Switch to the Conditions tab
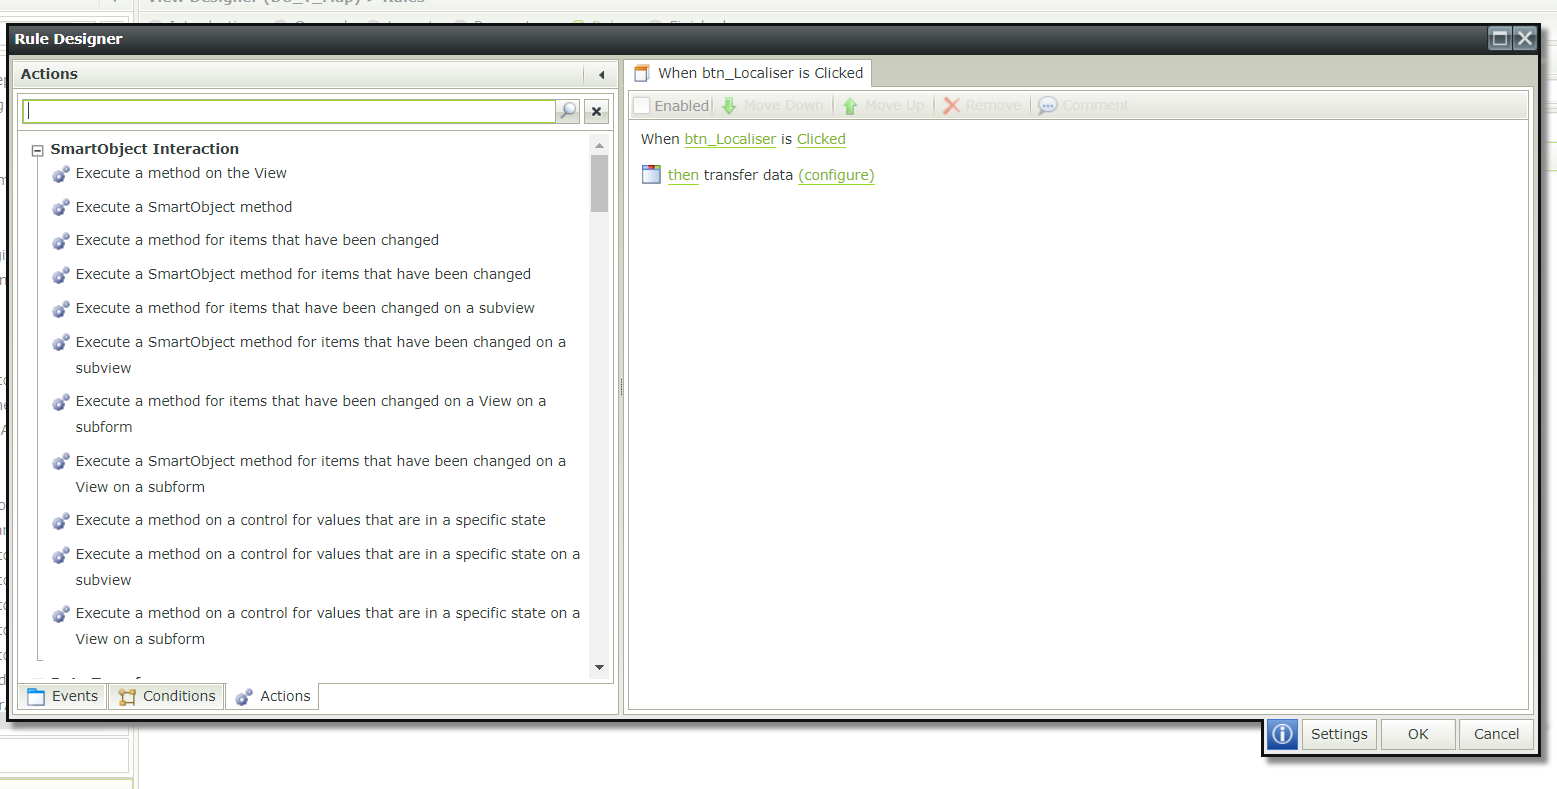The height and width of the screenshot is (789, 1557). tap(167, 696)
